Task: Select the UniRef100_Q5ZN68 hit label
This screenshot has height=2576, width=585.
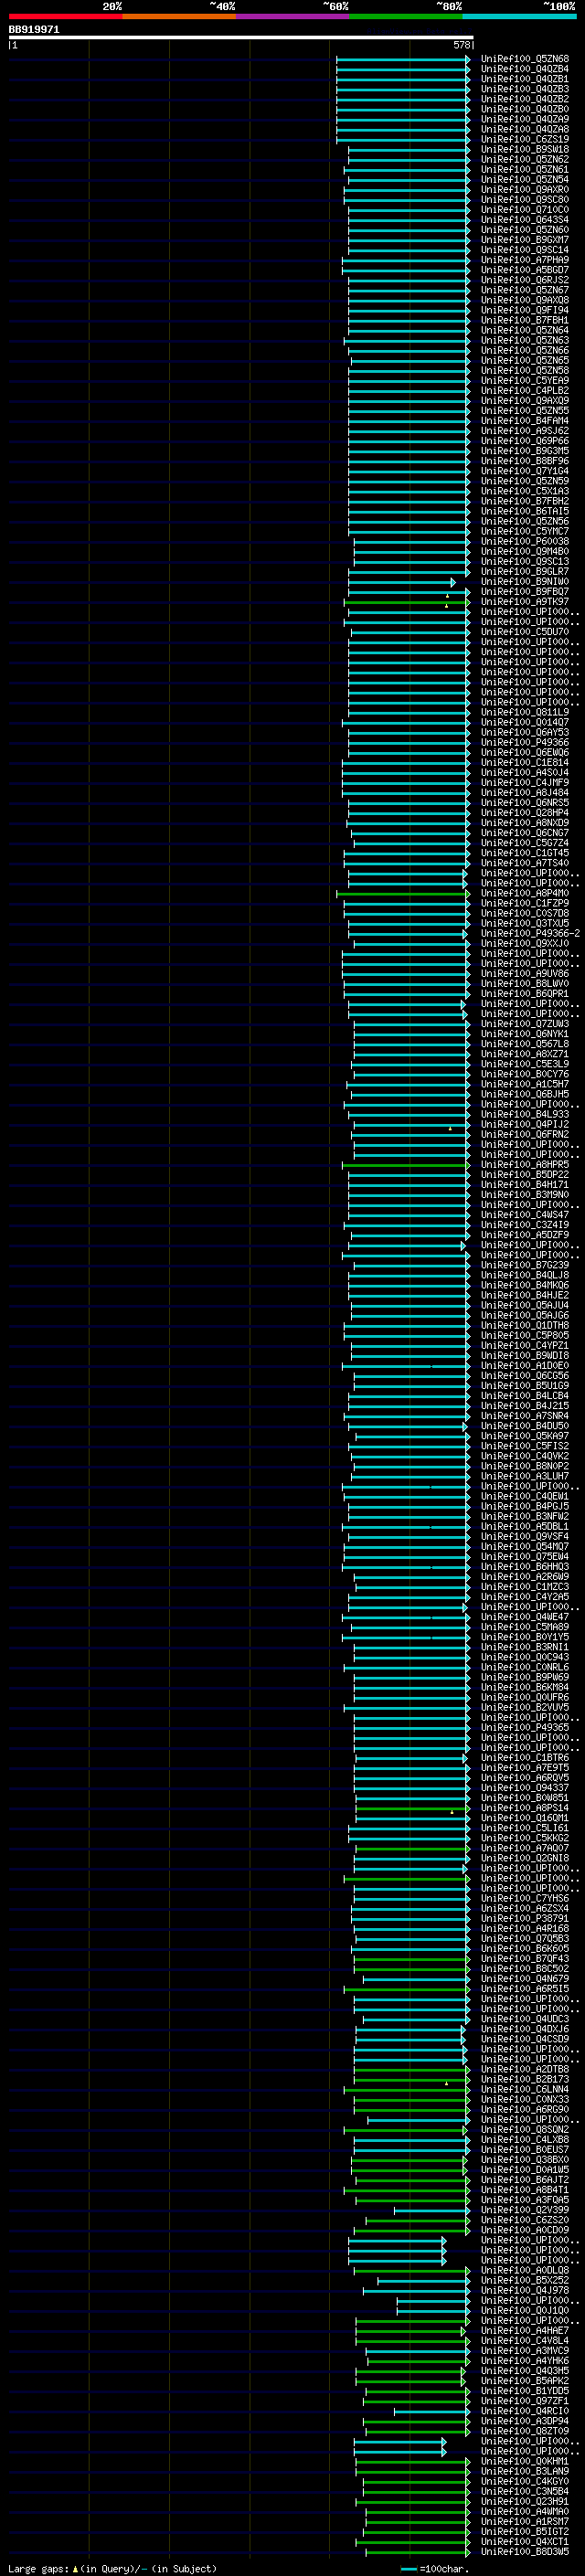Action: (x=525, y=59)
